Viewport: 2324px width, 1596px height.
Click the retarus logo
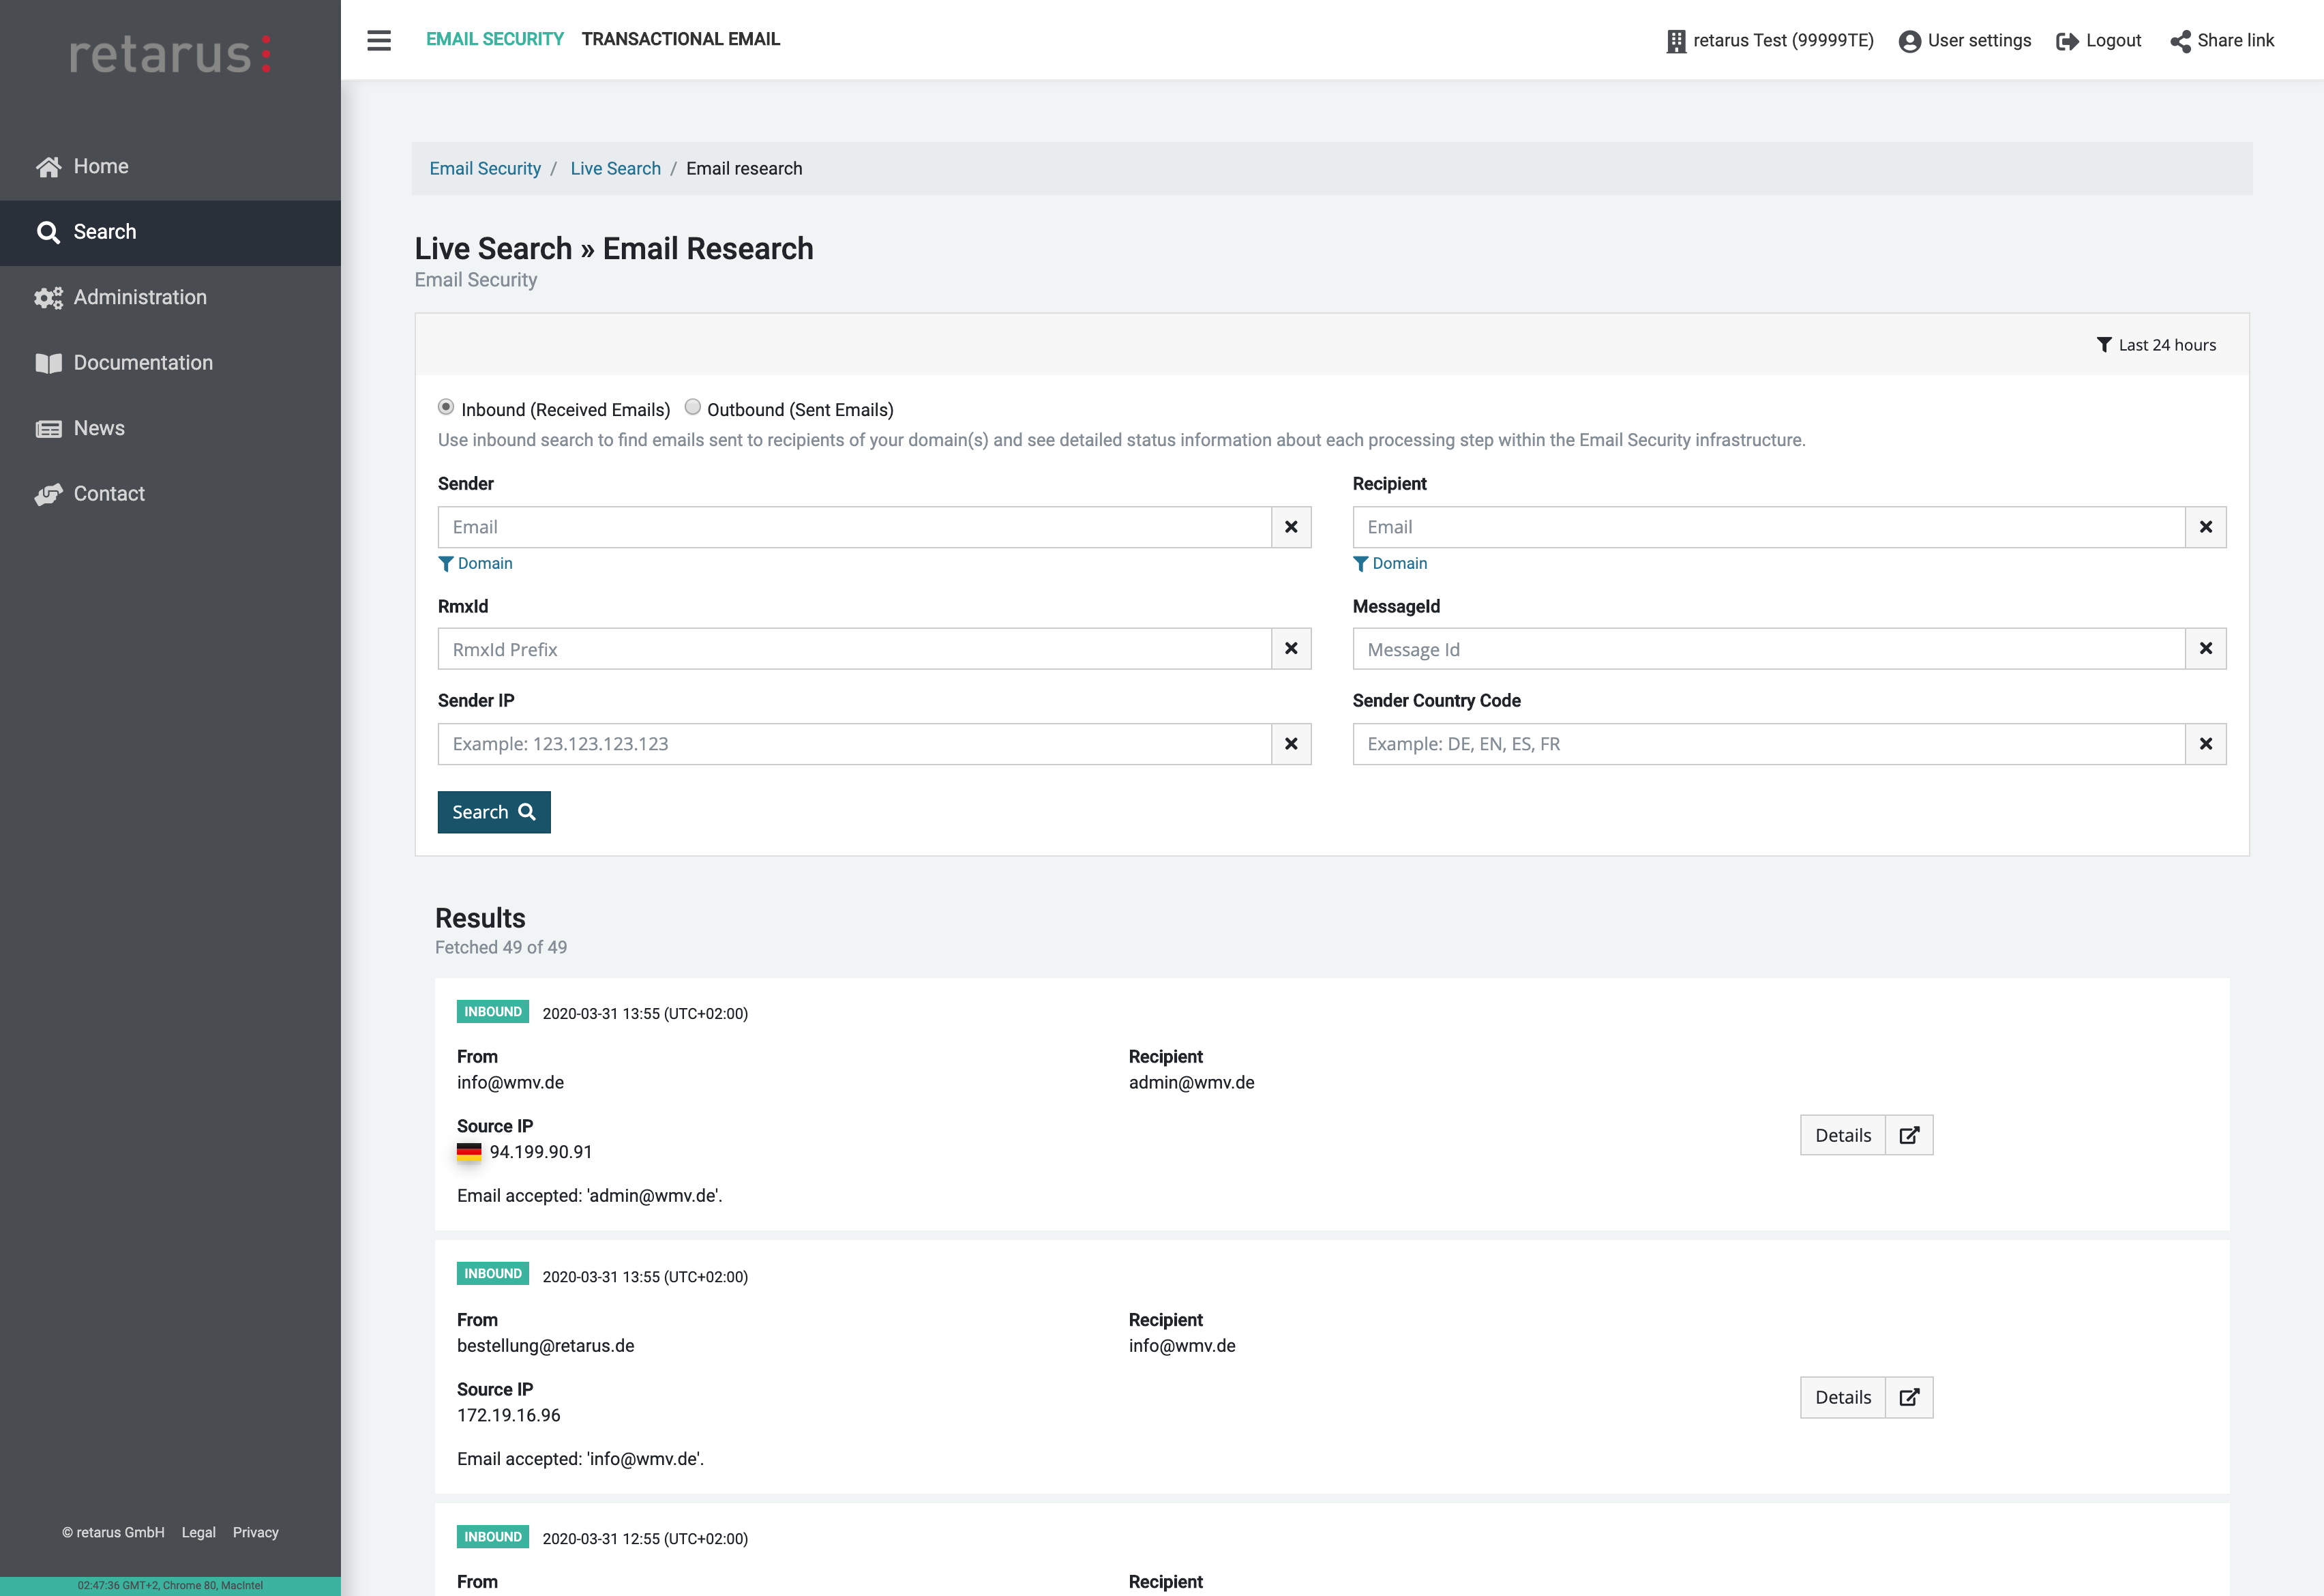[170, 54]
